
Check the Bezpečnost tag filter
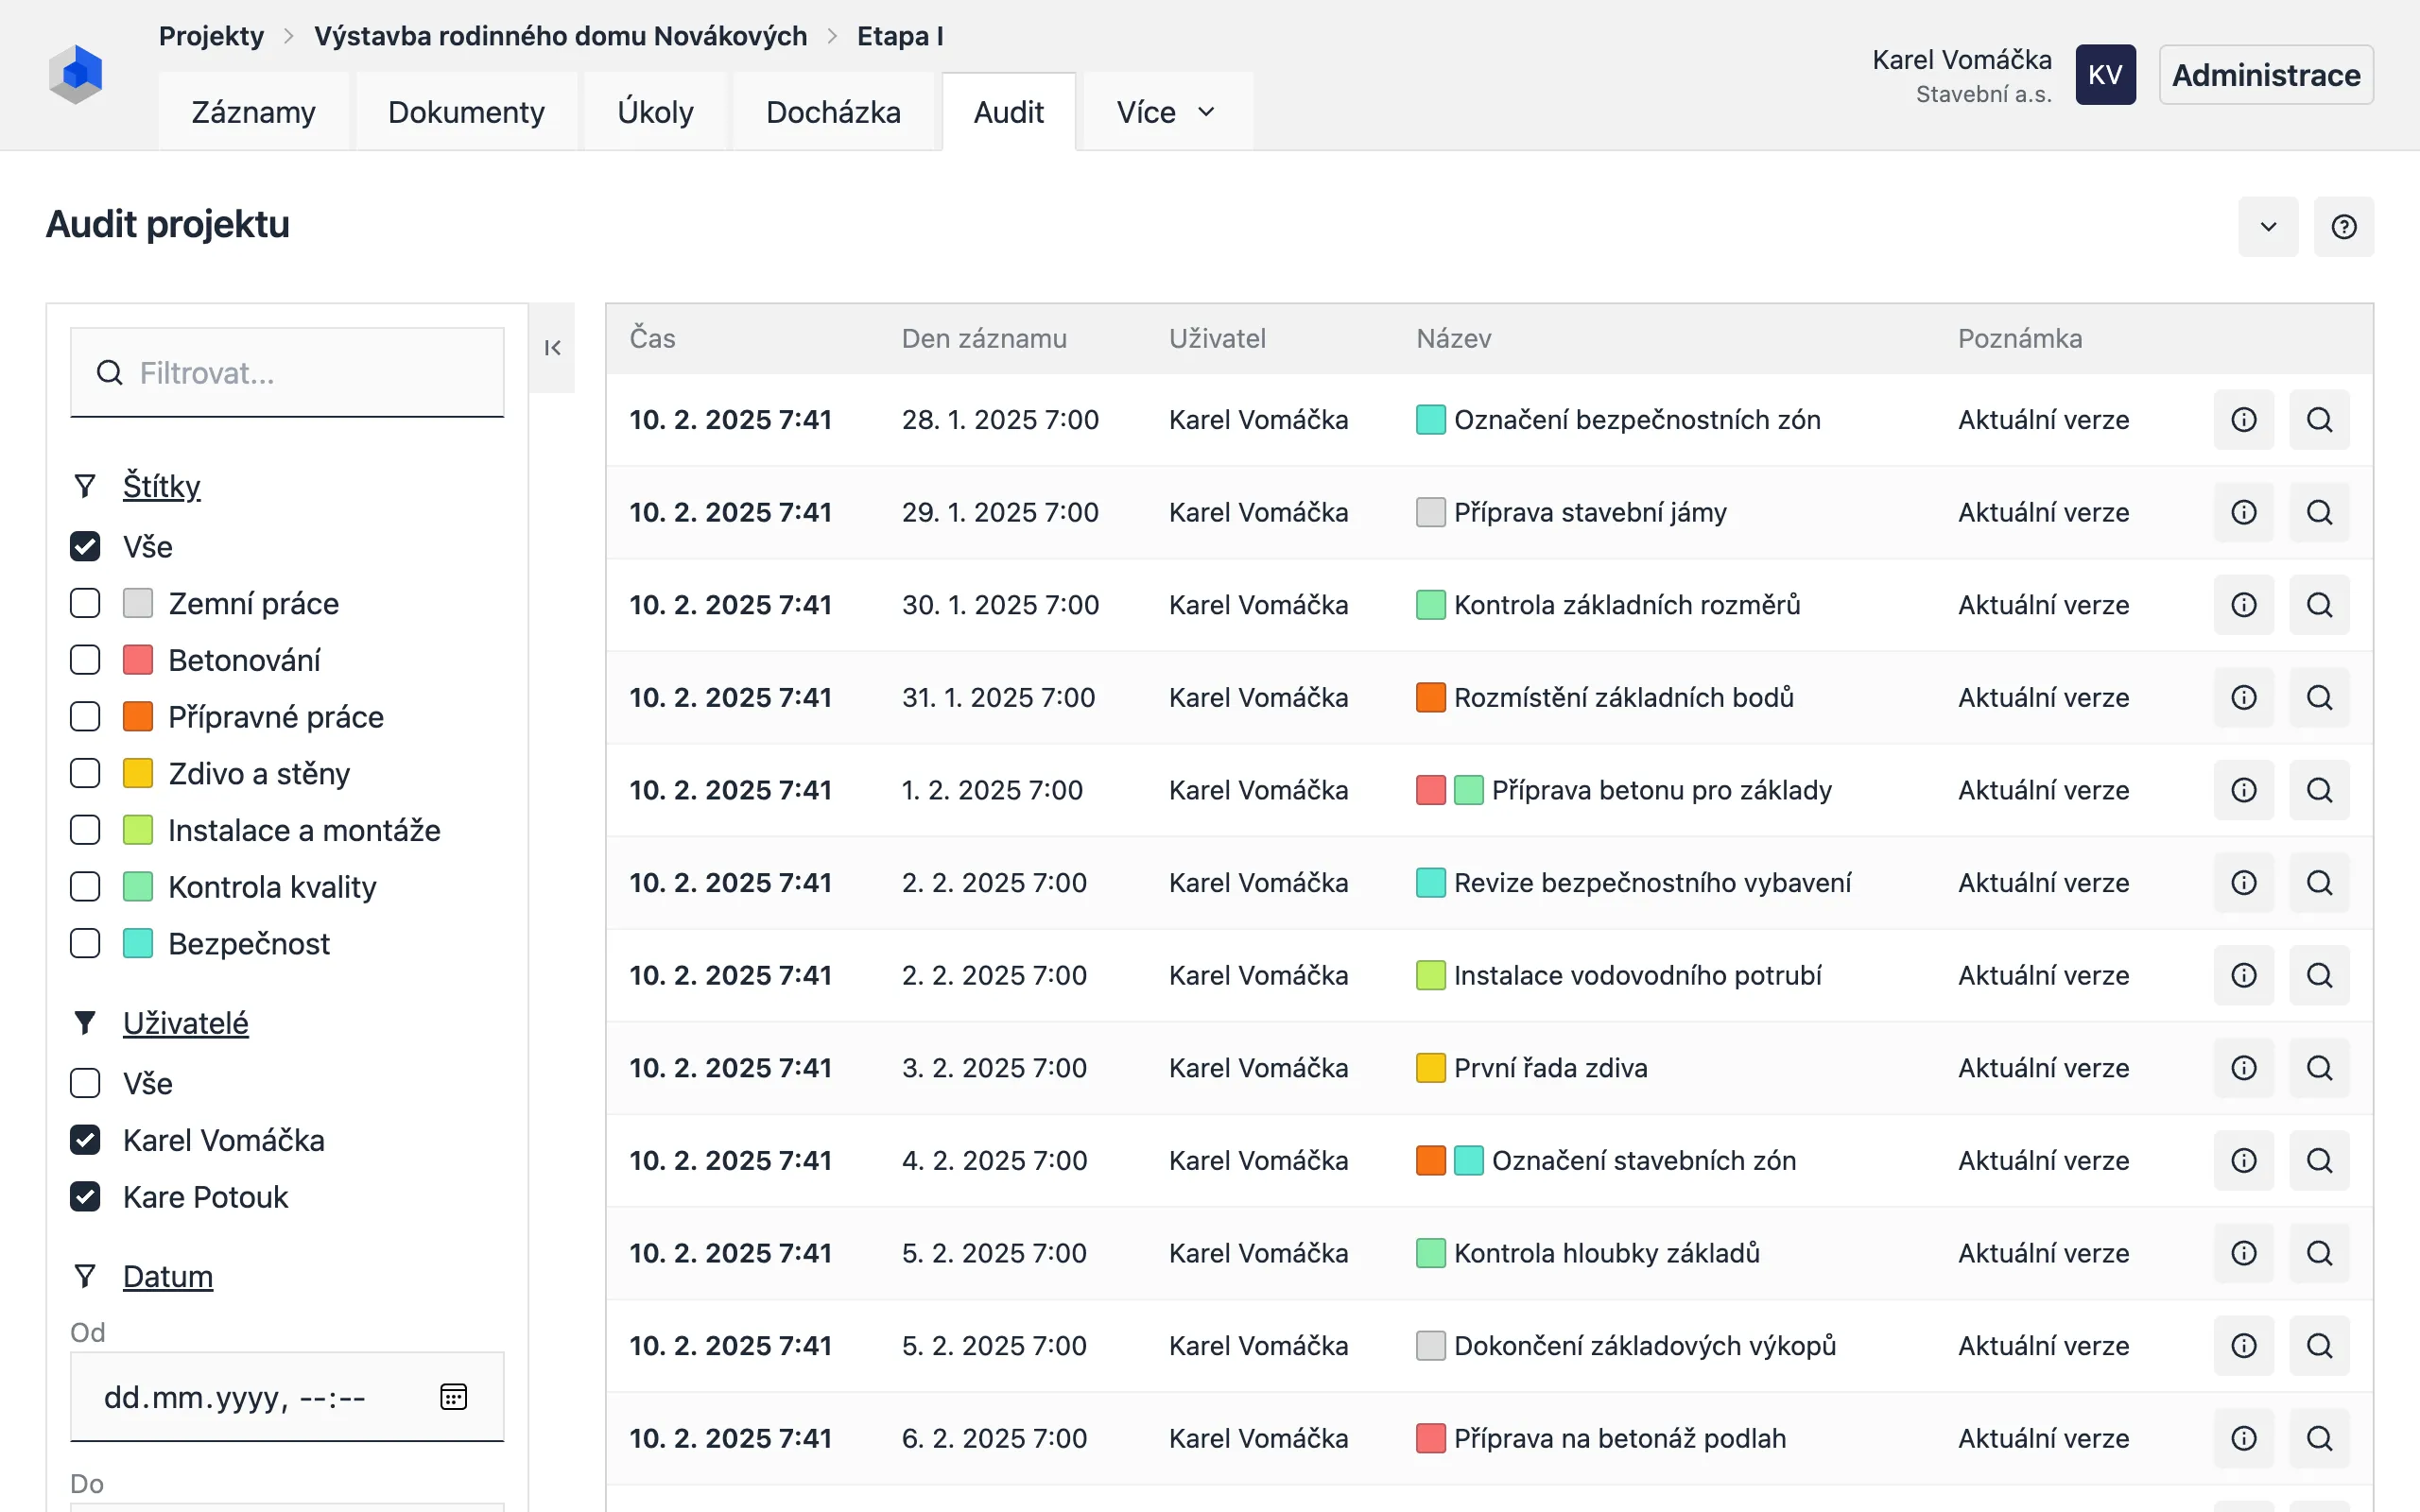tap(85, 943)
